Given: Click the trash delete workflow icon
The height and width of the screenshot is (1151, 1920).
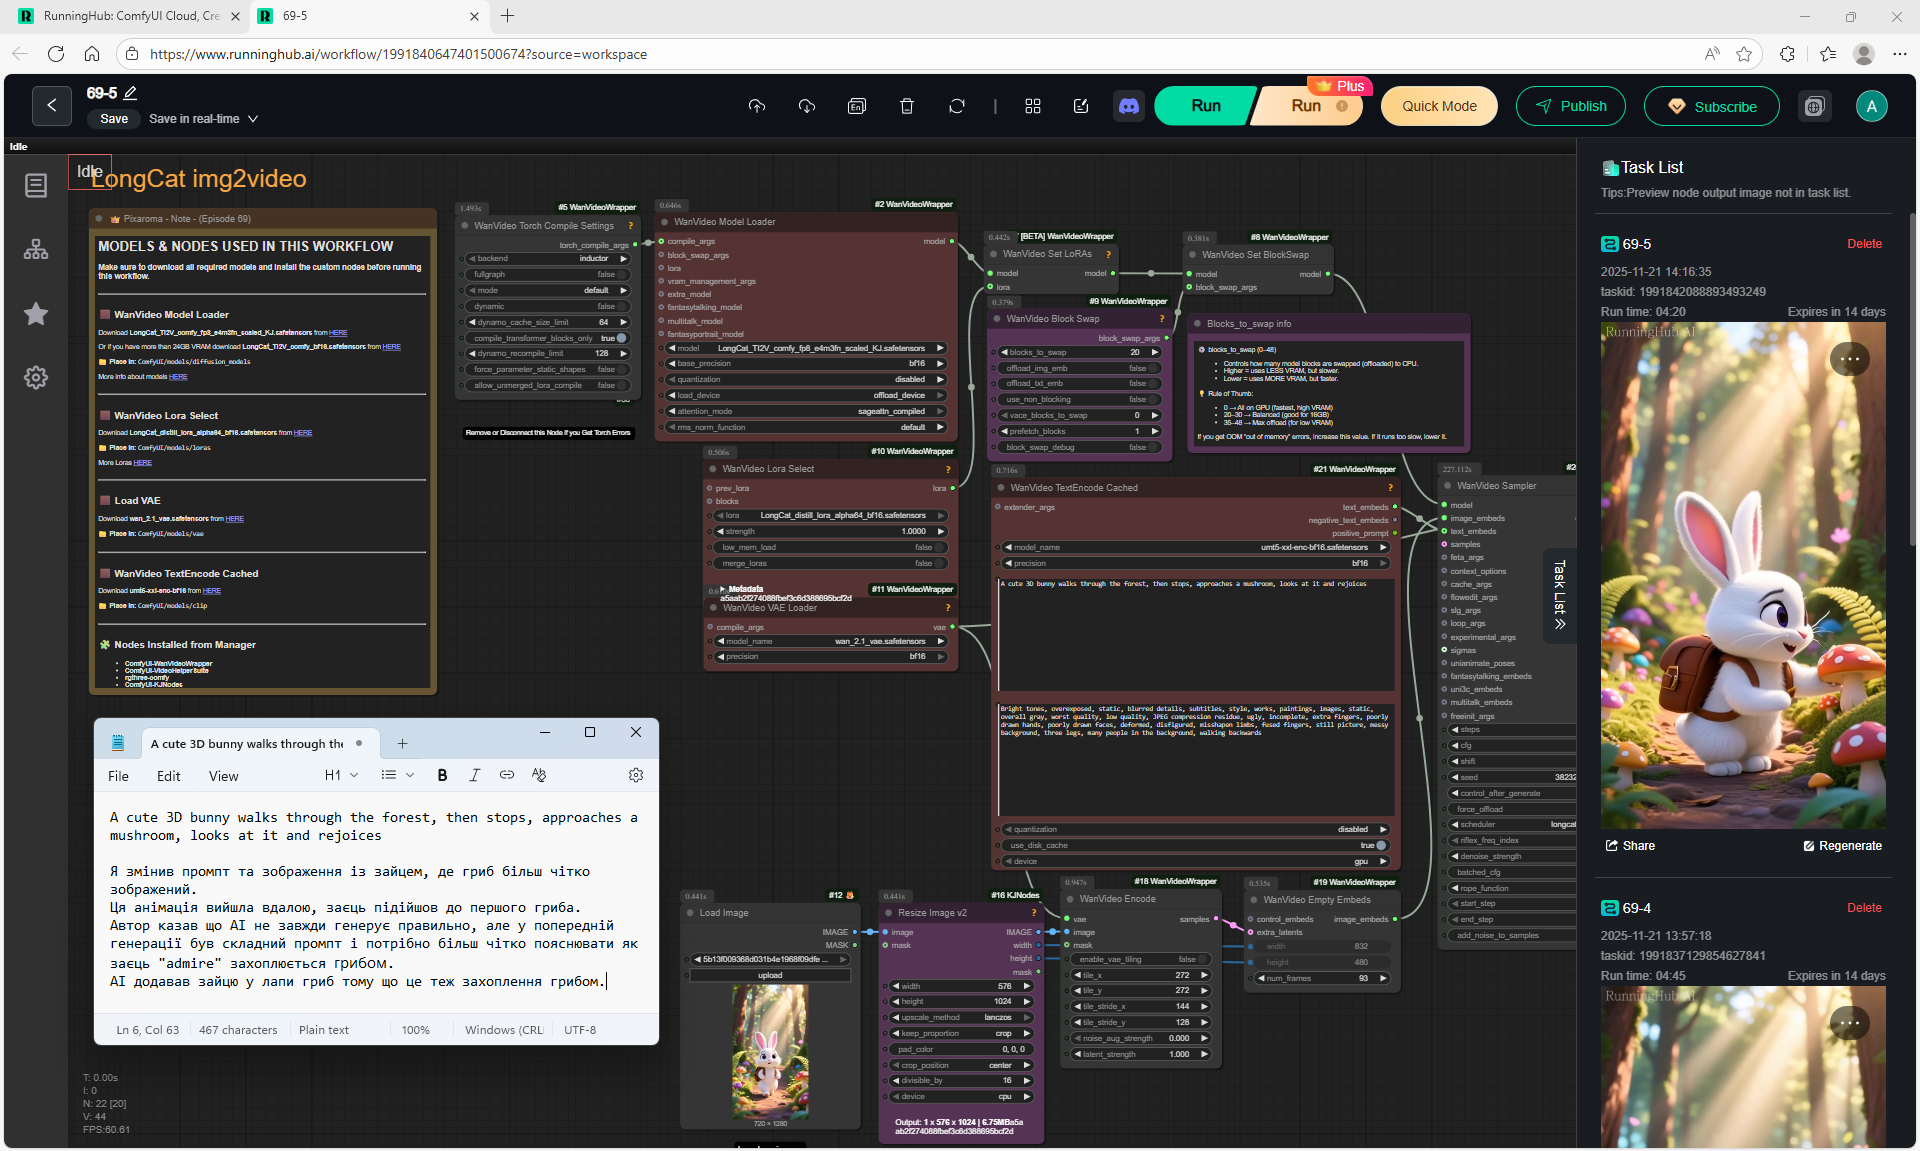Looking at the screenshot, I should pos(906,106).
